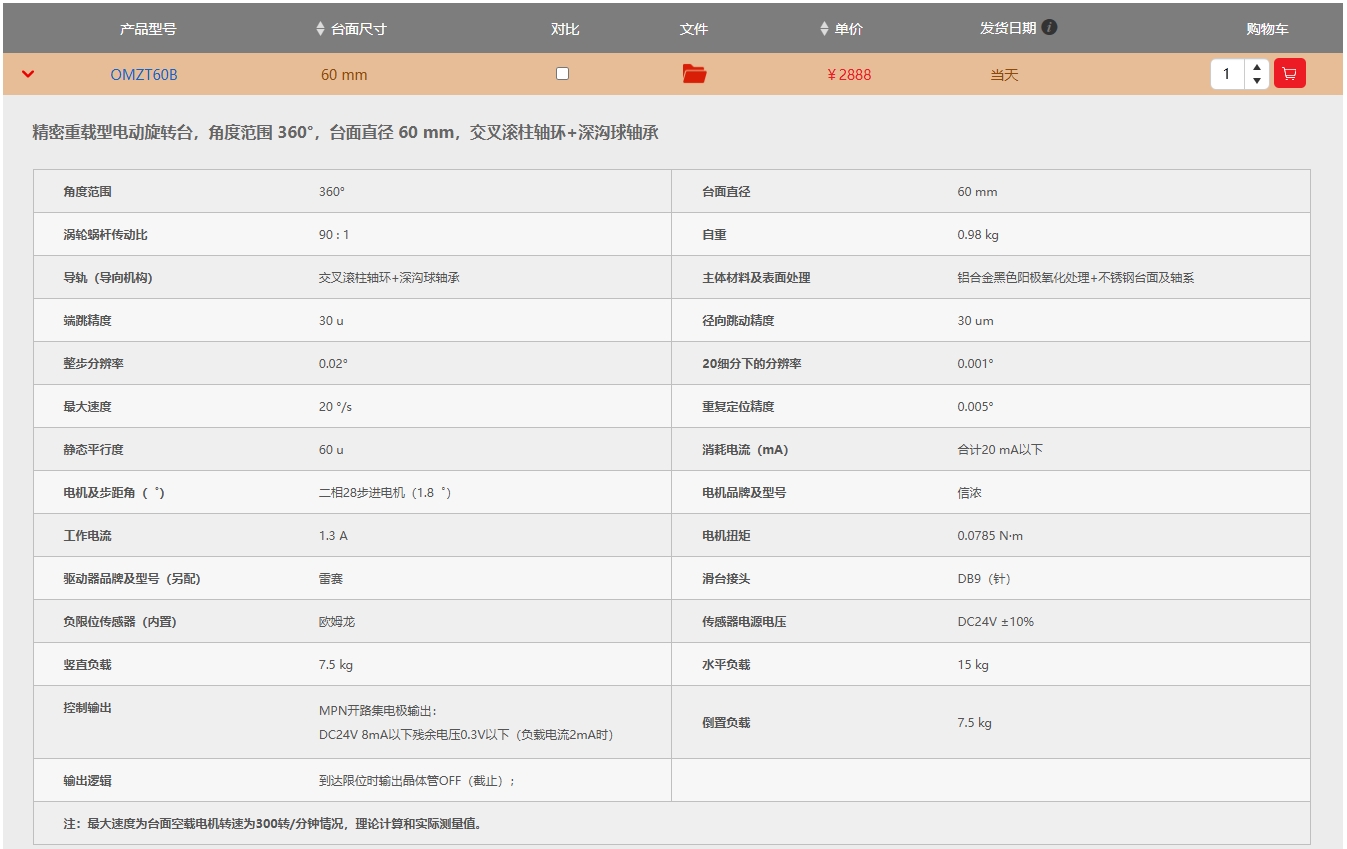This screenshot has height=849, width=1347.
Task: Open the red file folder icon
Action: click(694, 74)
